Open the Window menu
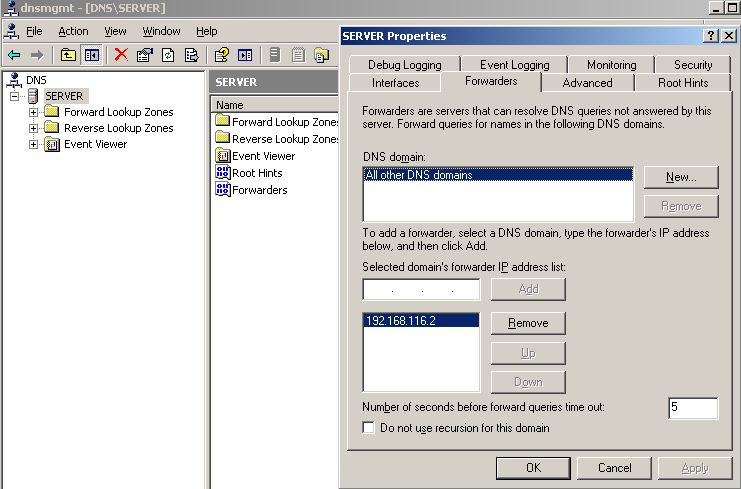The height and width of the screenshot is (489, 741). 161,31
